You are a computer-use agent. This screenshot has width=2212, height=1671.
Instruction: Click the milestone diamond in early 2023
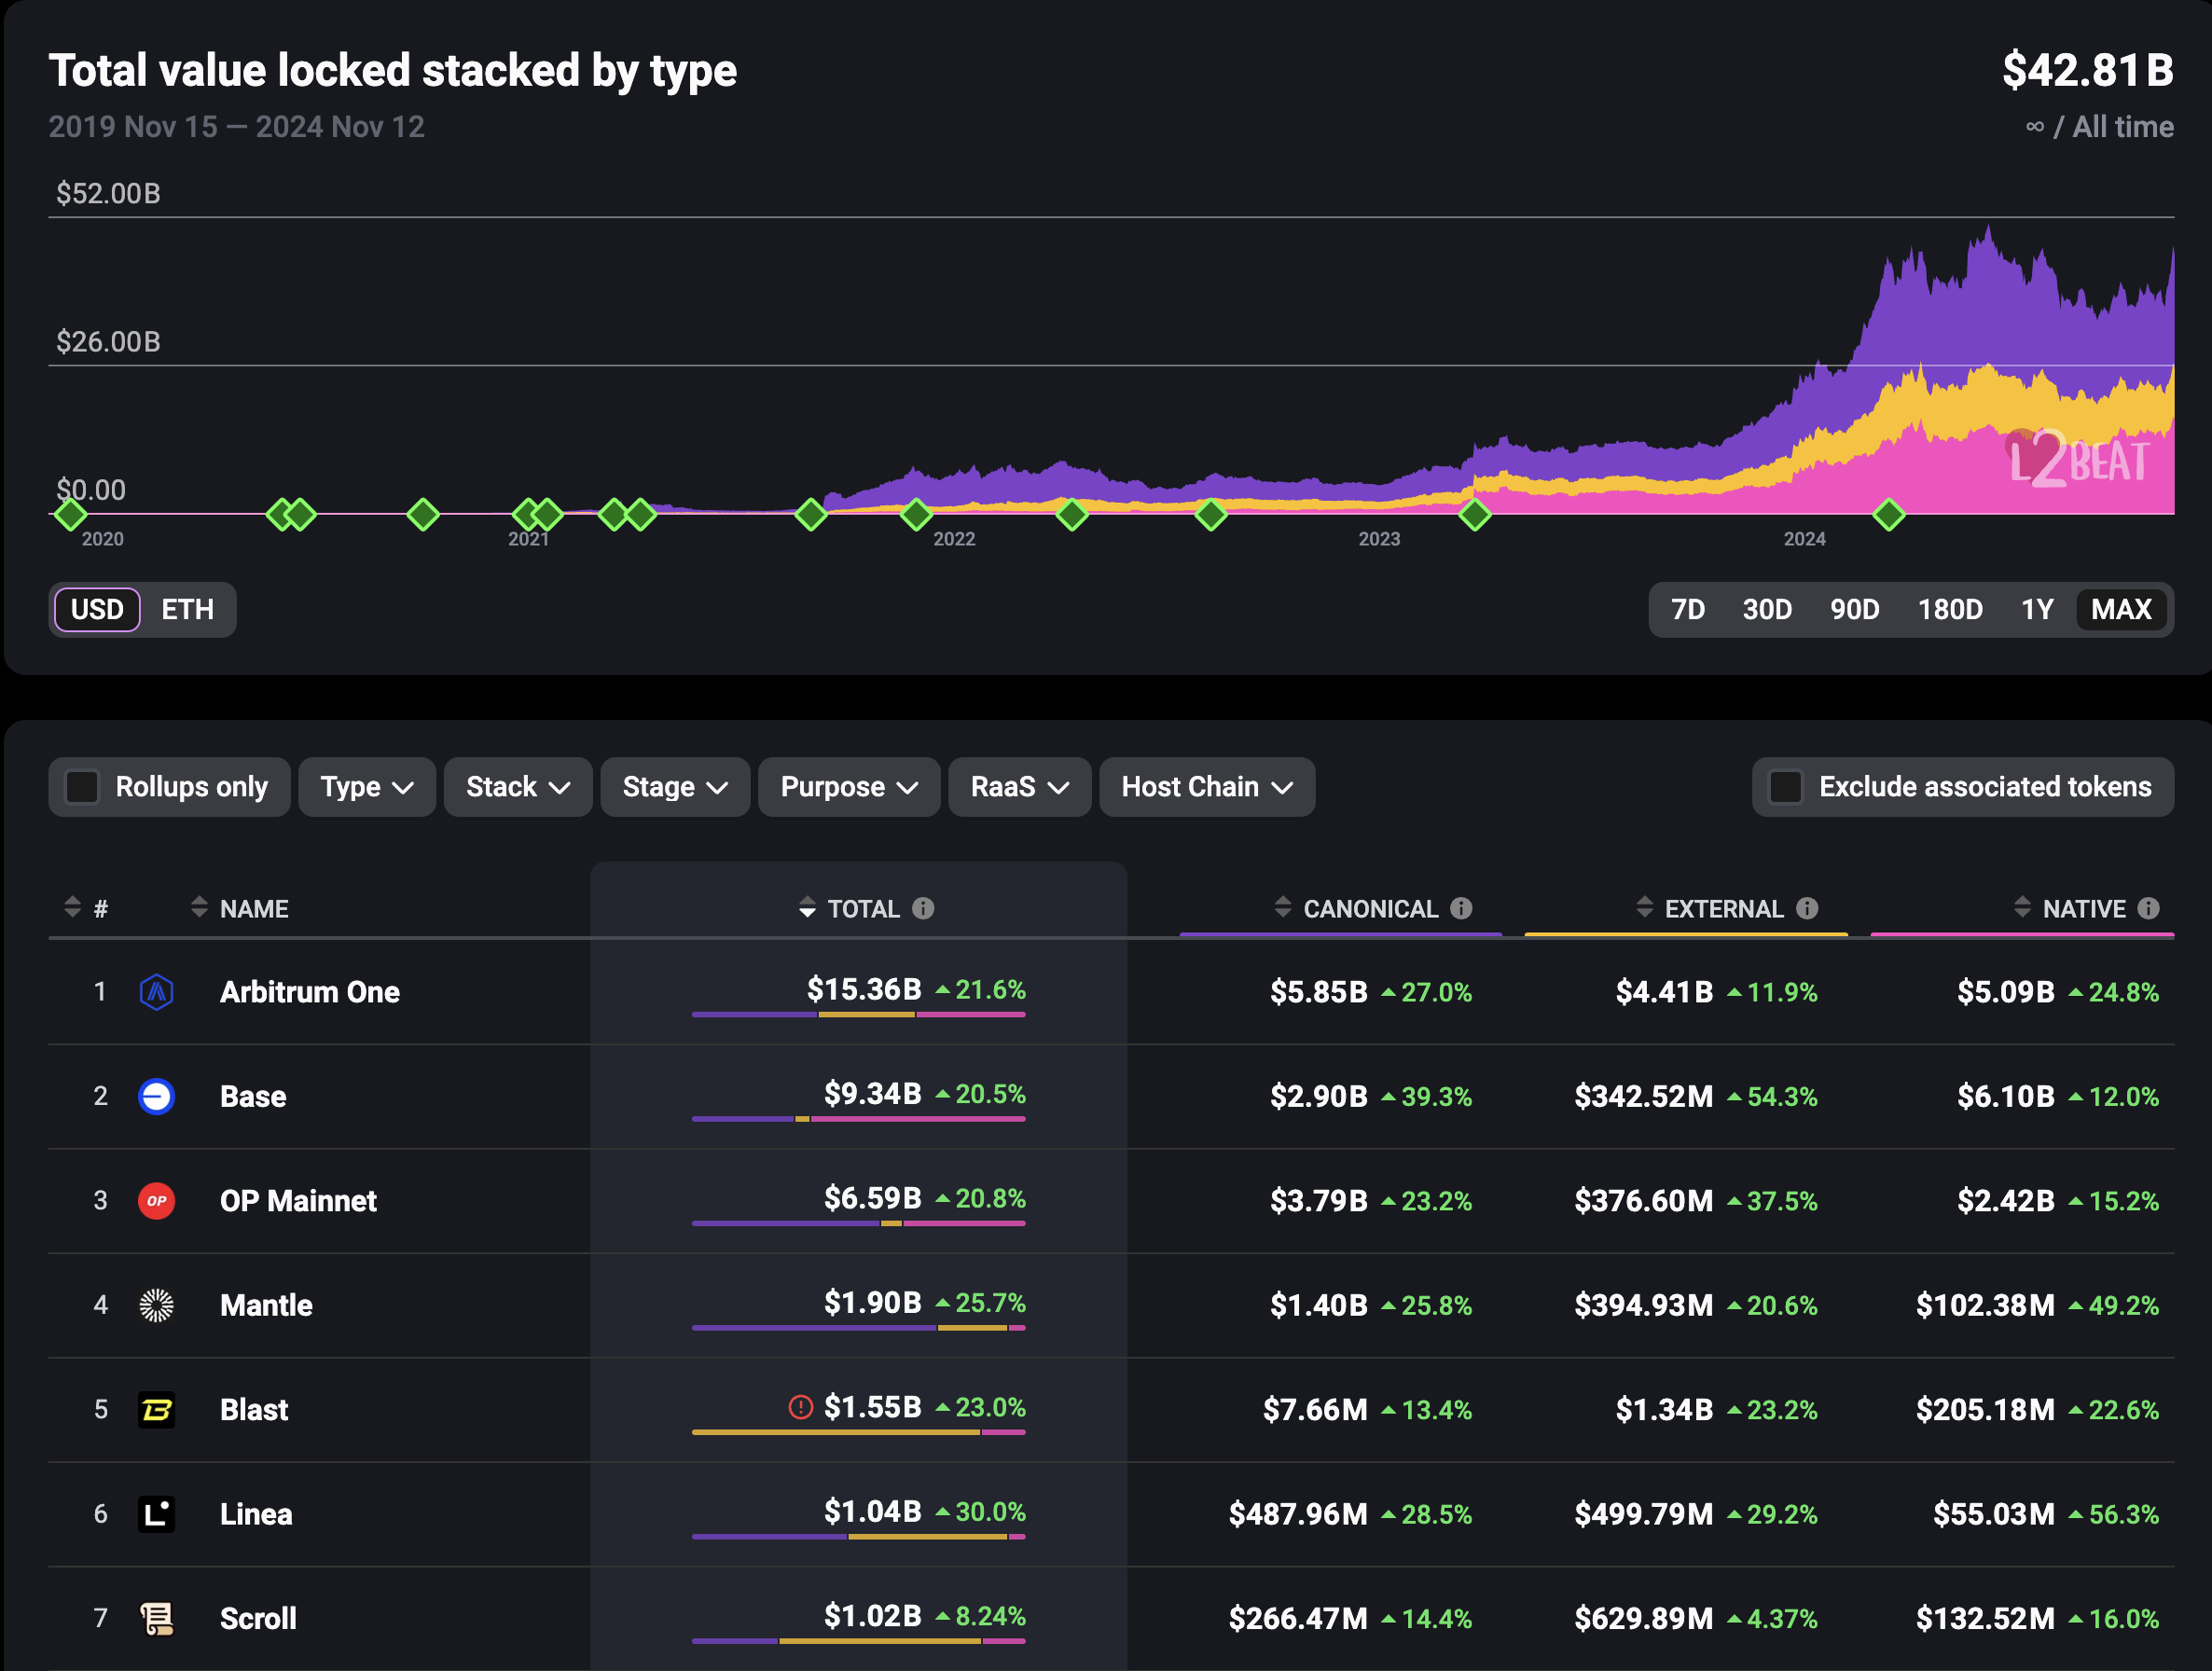tap(1475, 515)
